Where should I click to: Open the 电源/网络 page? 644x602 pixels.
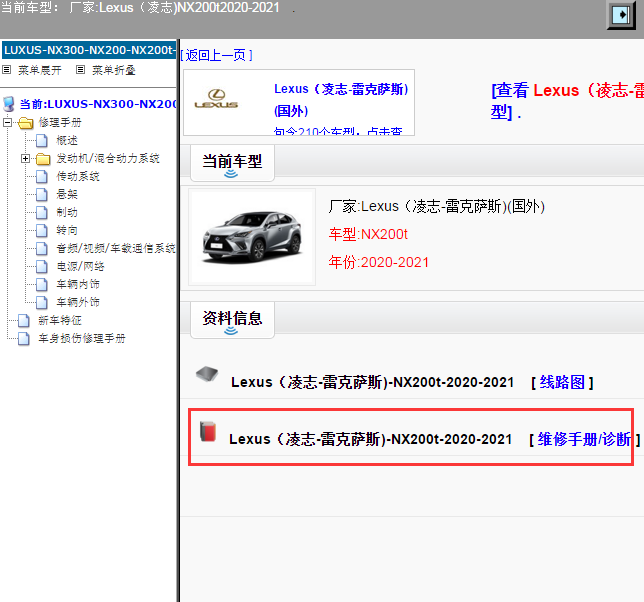pyautogui.click(x=80, y=266)
